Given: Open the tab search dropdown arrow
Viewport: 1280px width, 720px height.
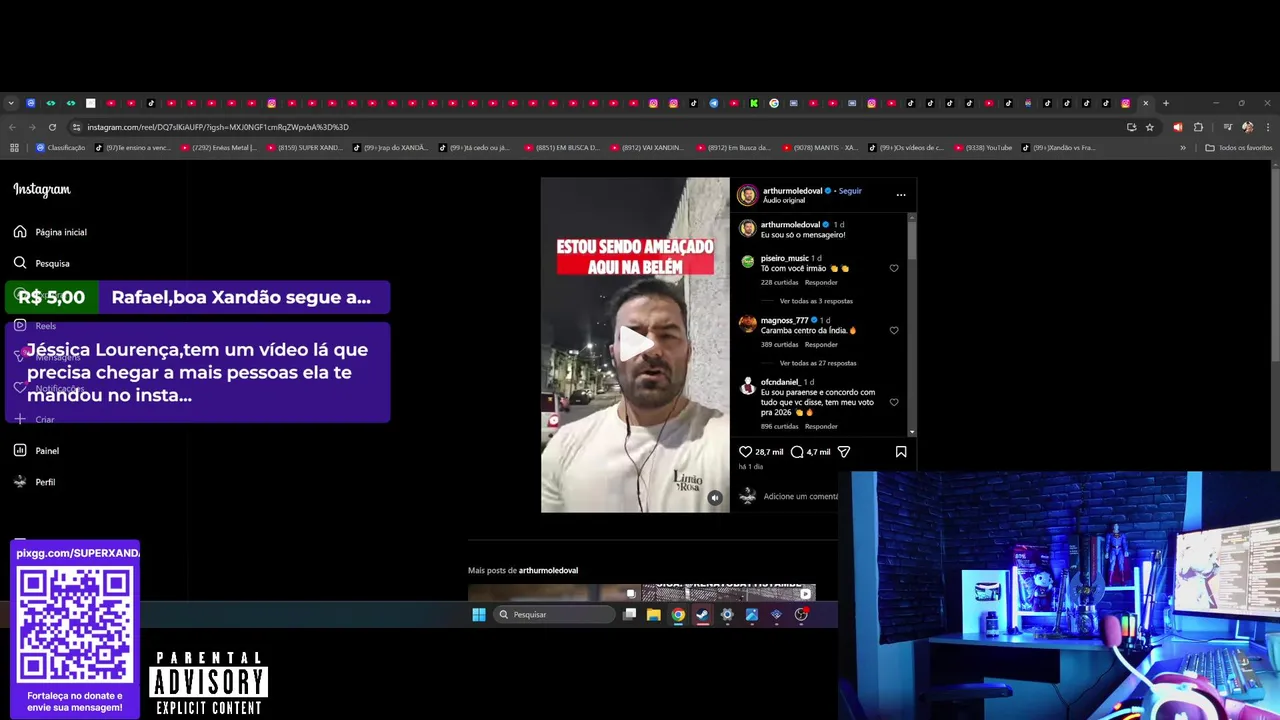Looking at the screenshot, I should pyautogui.click(x=11, y=103).
